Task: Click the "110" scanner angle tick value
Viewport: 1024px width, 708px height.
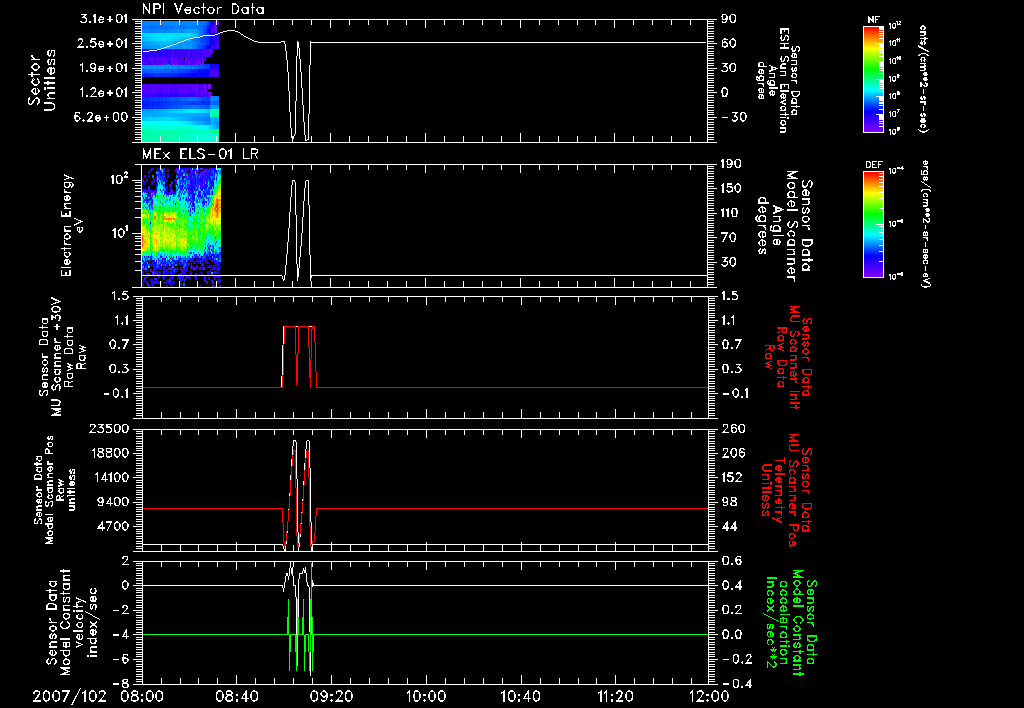Action: (x=731, y=213)
